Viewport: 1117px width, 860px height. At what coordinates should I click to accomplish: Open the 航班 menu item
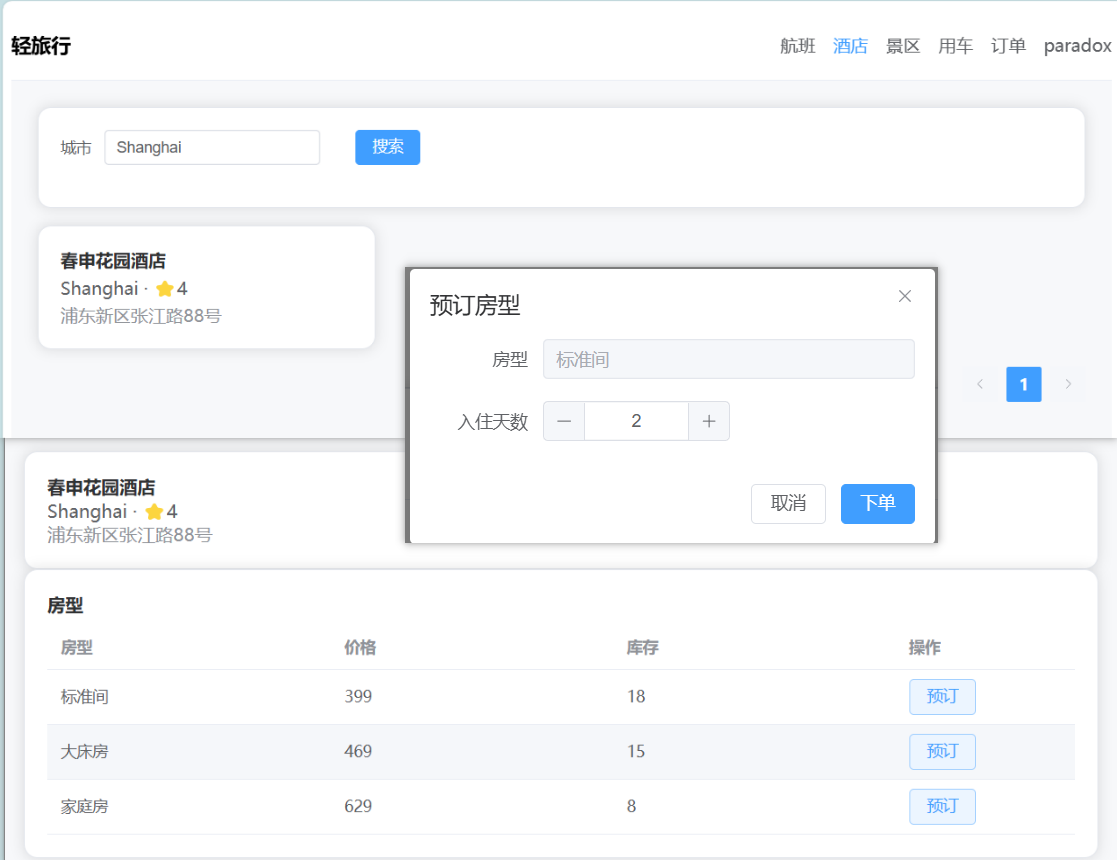[x=798, y=46]
